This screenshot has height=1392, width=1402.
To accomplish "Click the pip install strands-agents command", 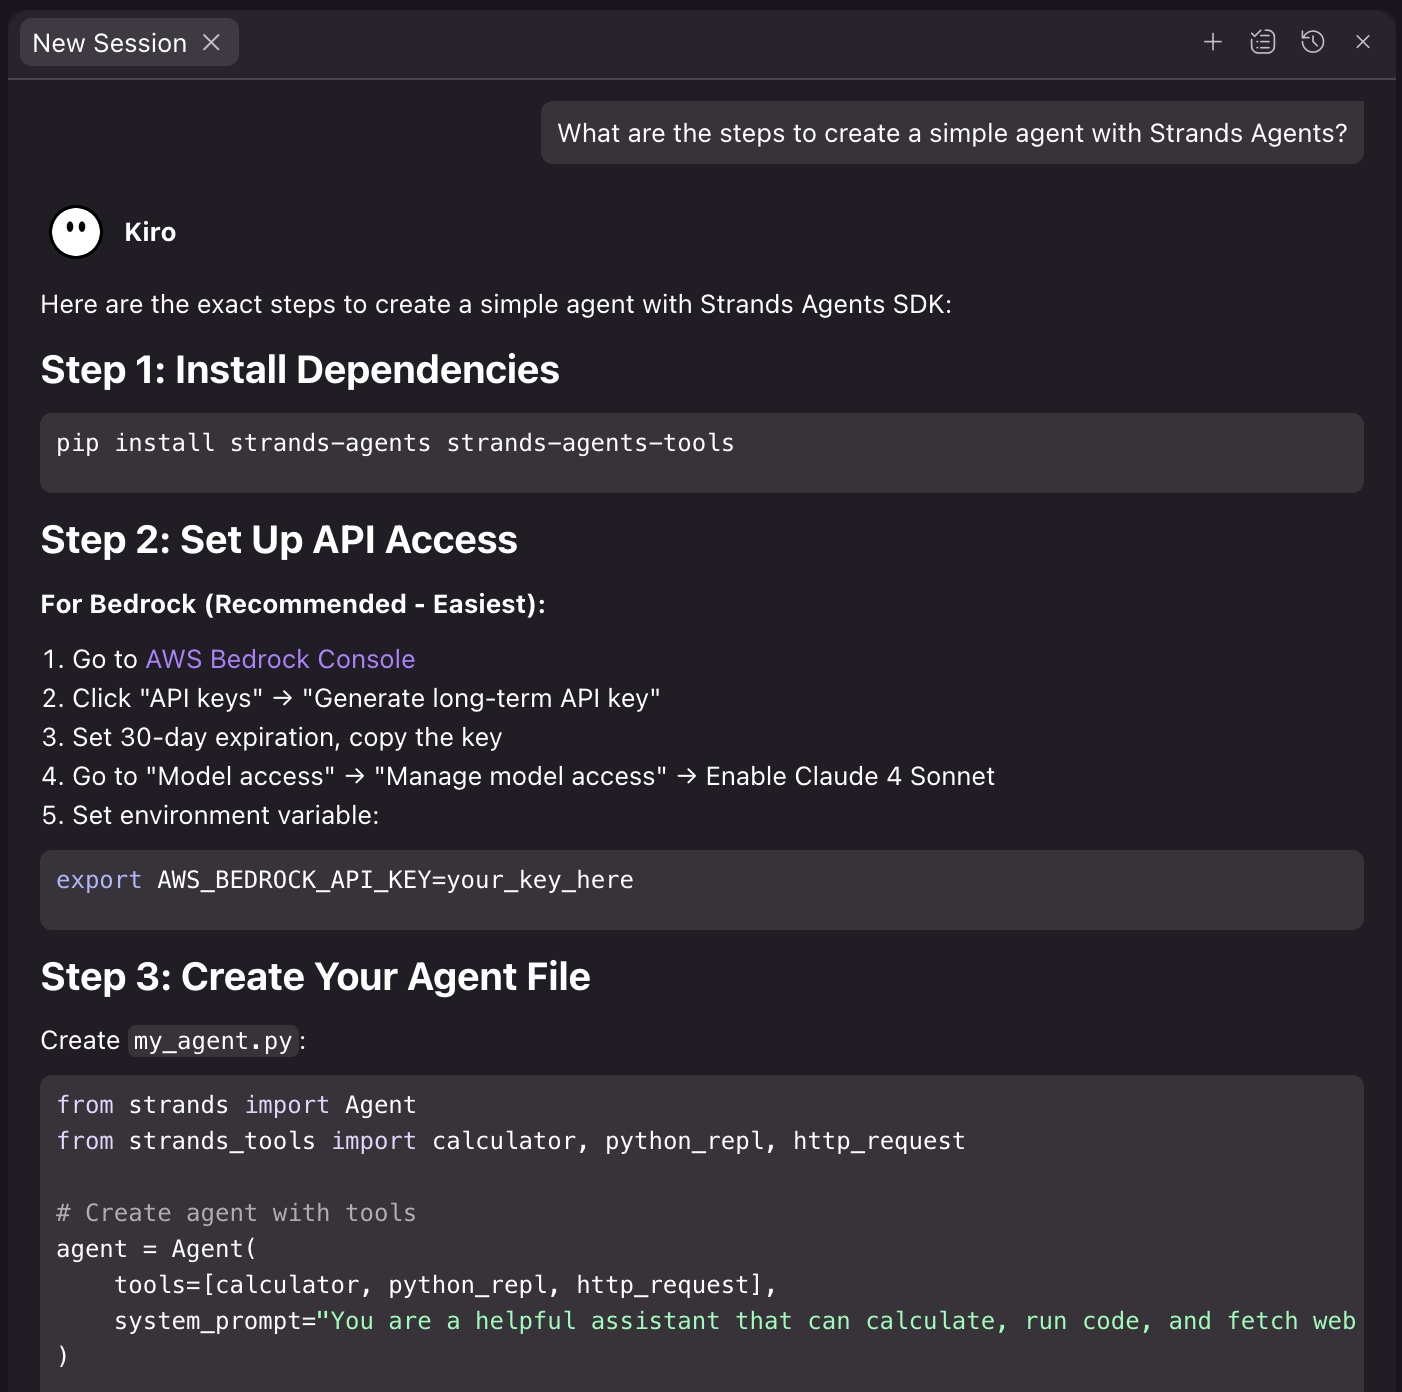I will tap(395, 443).
